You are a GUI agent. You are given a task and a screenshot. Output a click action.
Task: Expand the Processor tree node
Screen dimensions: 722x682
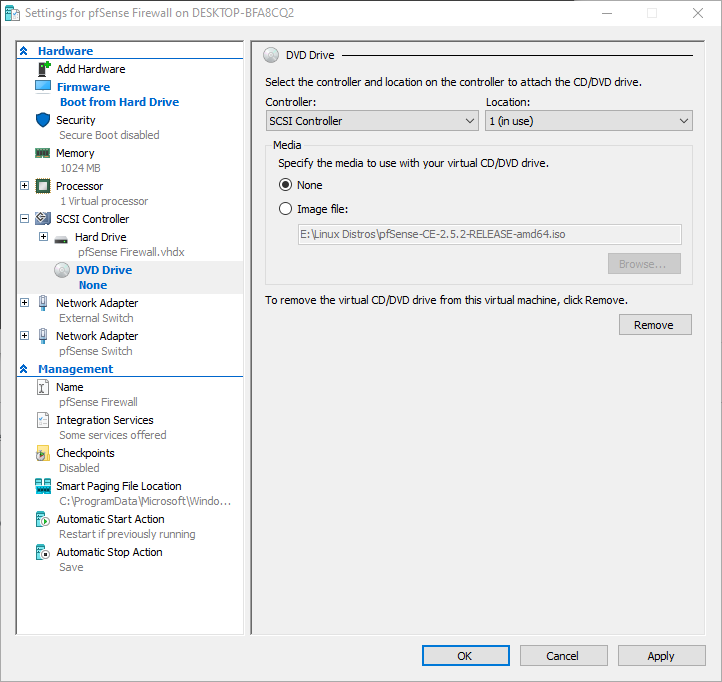pos(25,186)
